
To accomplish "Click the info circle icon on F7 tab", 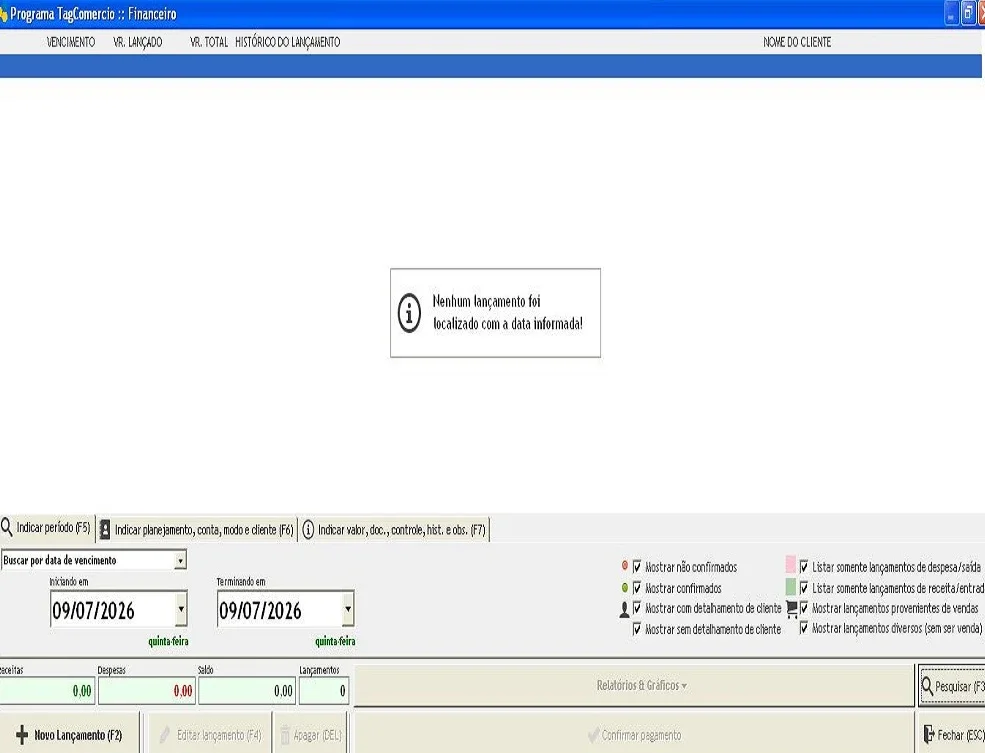I will pyautogui.click(x=308, y=529).
